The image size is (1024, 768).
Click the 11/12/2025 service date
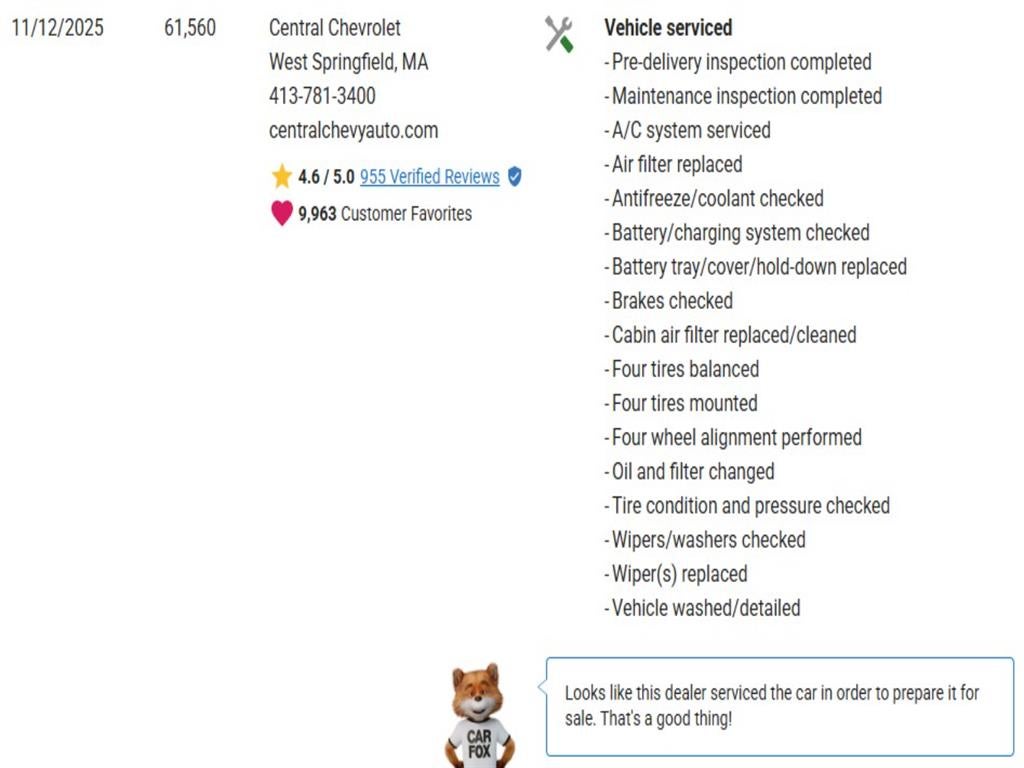(x=57, y=28)
